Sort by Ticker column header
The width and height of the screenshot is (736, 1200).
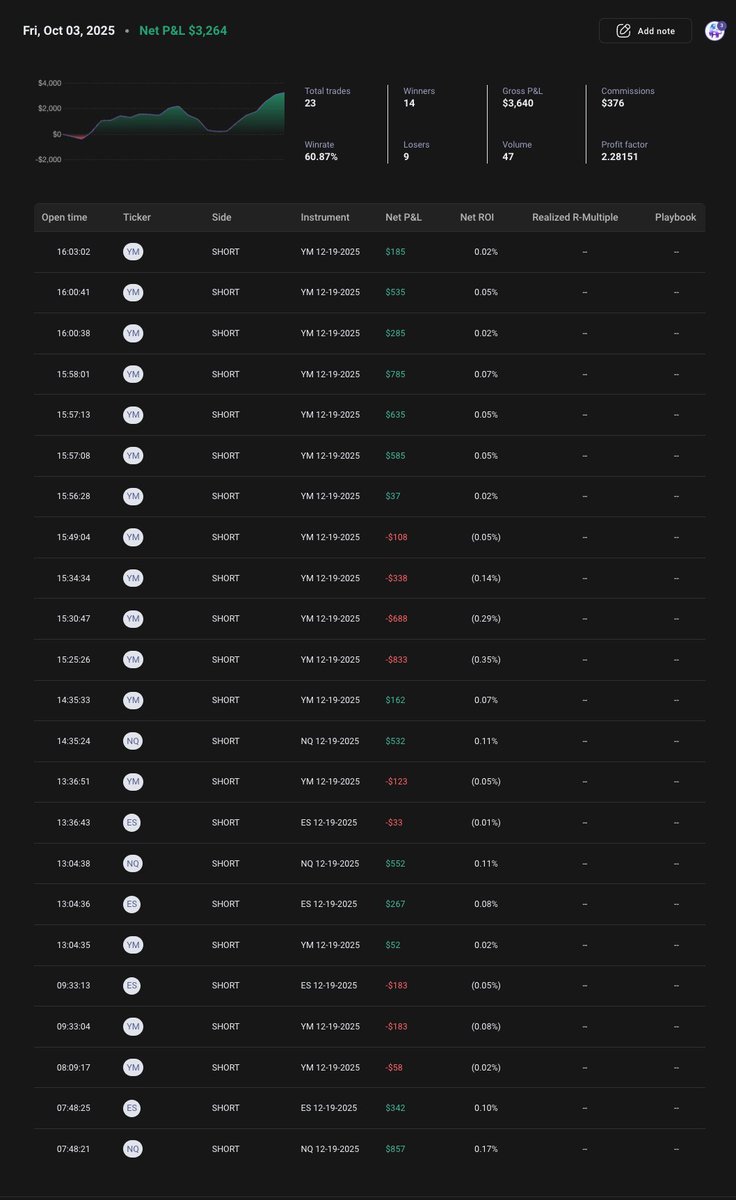click(x=137, y=217)
